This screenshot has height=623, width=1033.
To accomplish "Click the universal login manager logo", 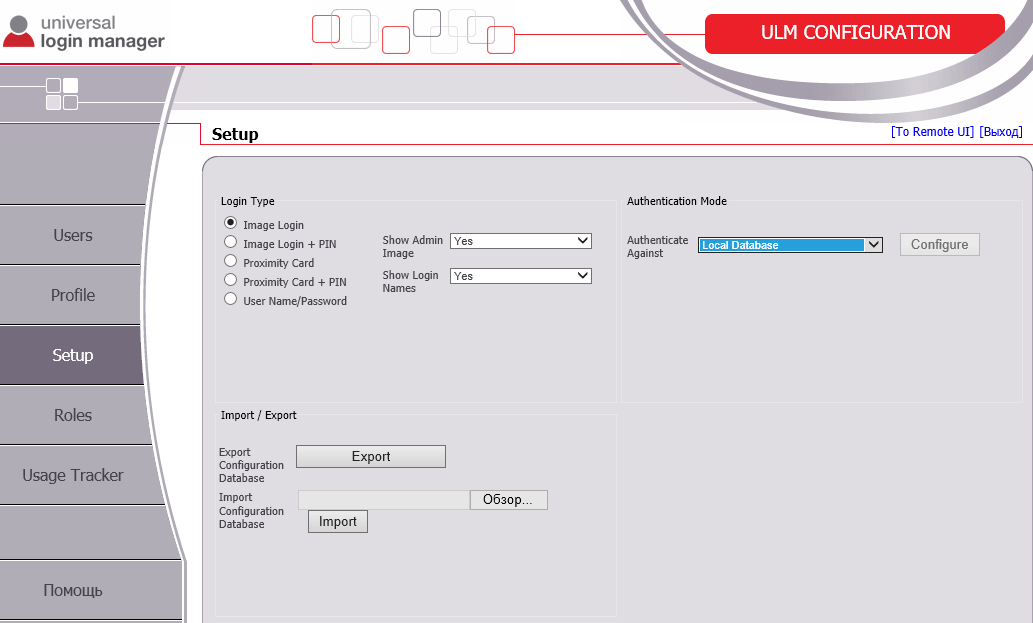I will point(84,32).
